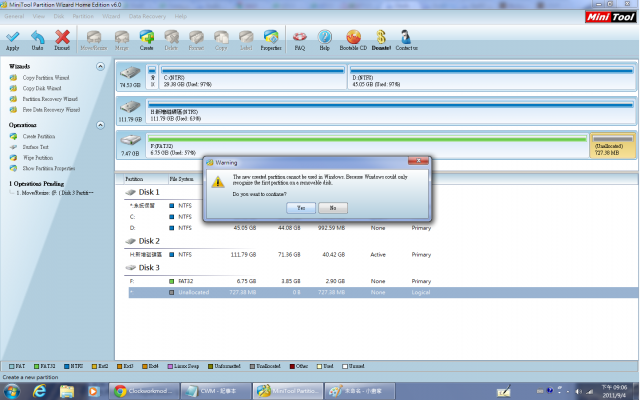Viewport: 640px width, 400px height.
Task: Open the Windows Start button
Action: (x=11, y=391)
